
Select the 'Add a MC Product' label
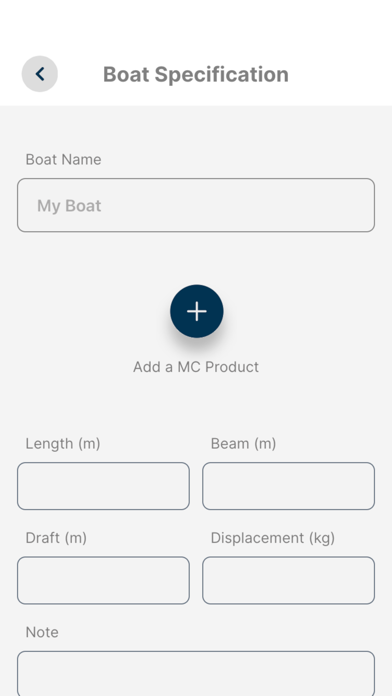click(196, 367)
